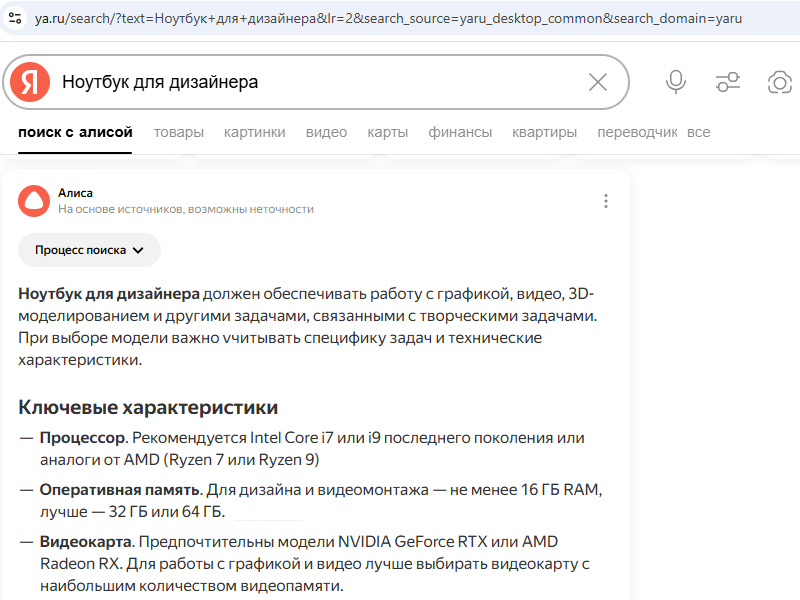Click the browser address bar URL

click(x=388, y=18)
